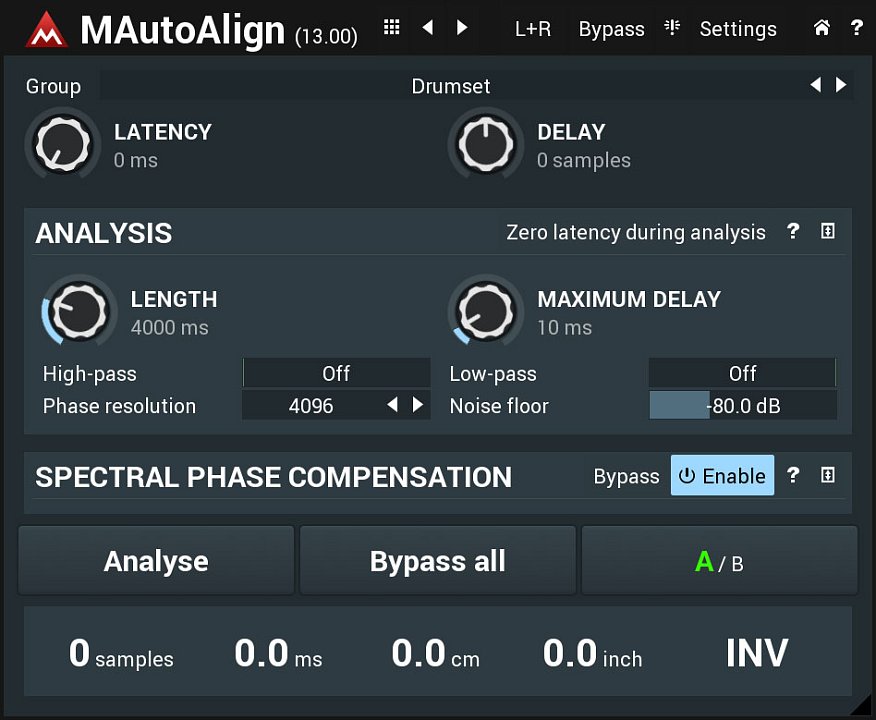Increase Phase resolution with right arrow
Viewport: 876px width, 720px height.
[x=418, y=405]
